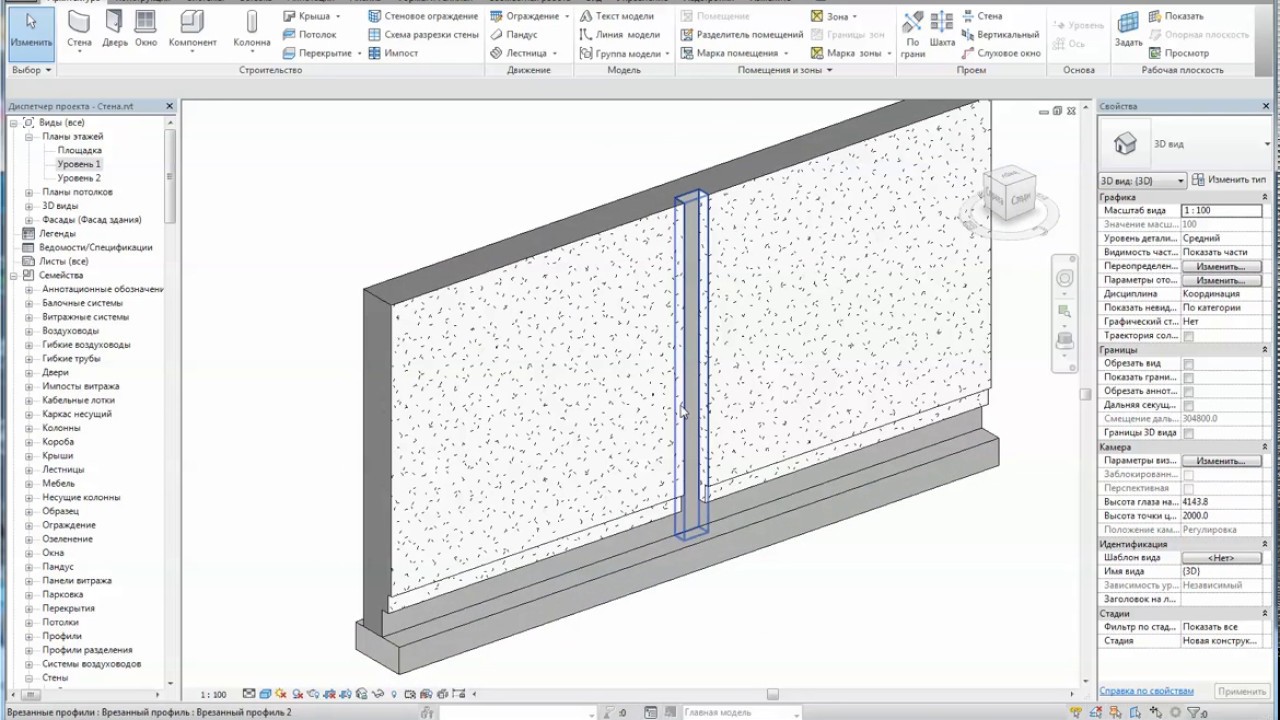Click the horizontal scrollbar under the 3D view
Screen dimensions: 1280x720
click(x=772, y=694)
